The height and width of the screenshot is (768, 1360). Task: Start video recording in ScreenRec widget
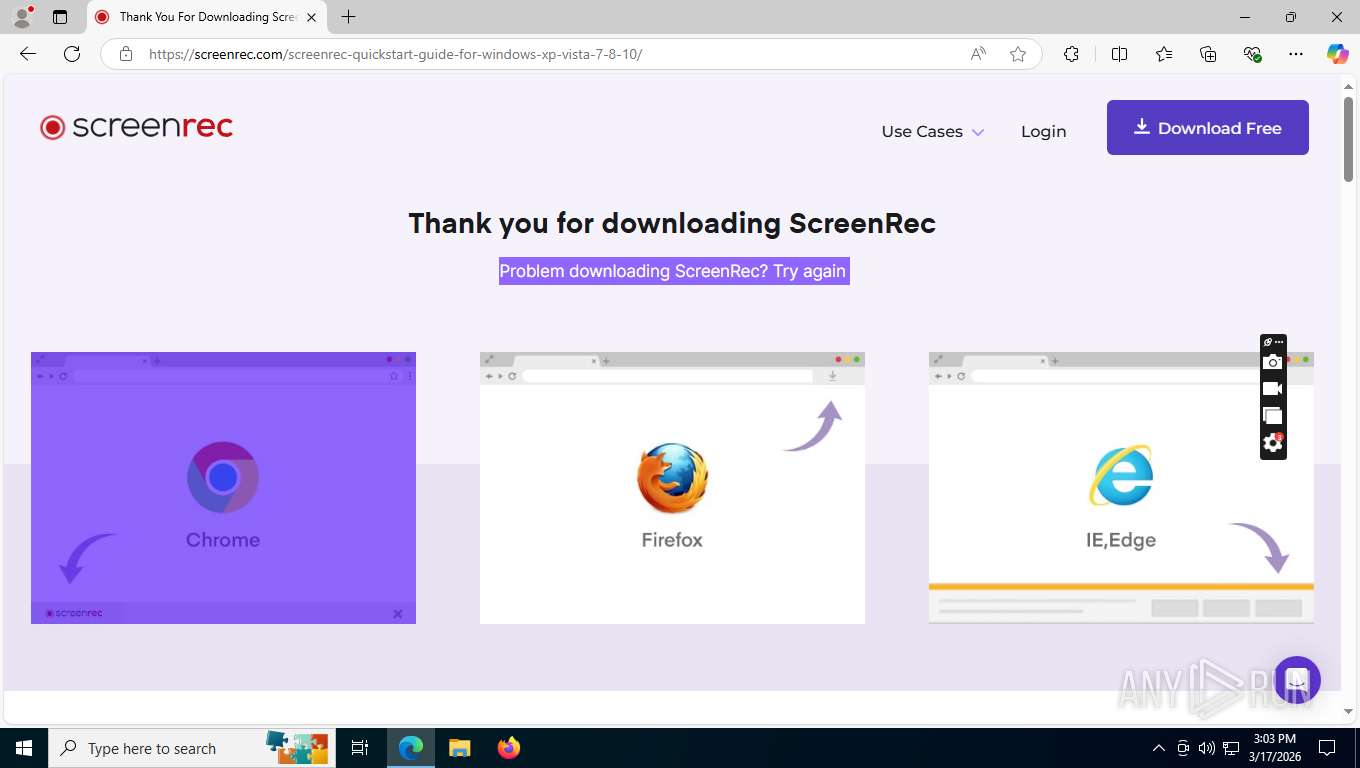1272,389
